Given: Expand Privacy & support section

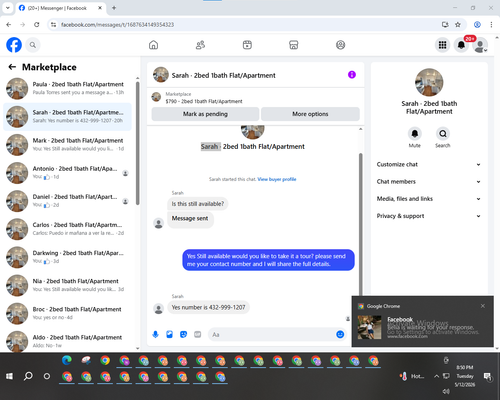Looking at the screenshot, I should [429, 216].
